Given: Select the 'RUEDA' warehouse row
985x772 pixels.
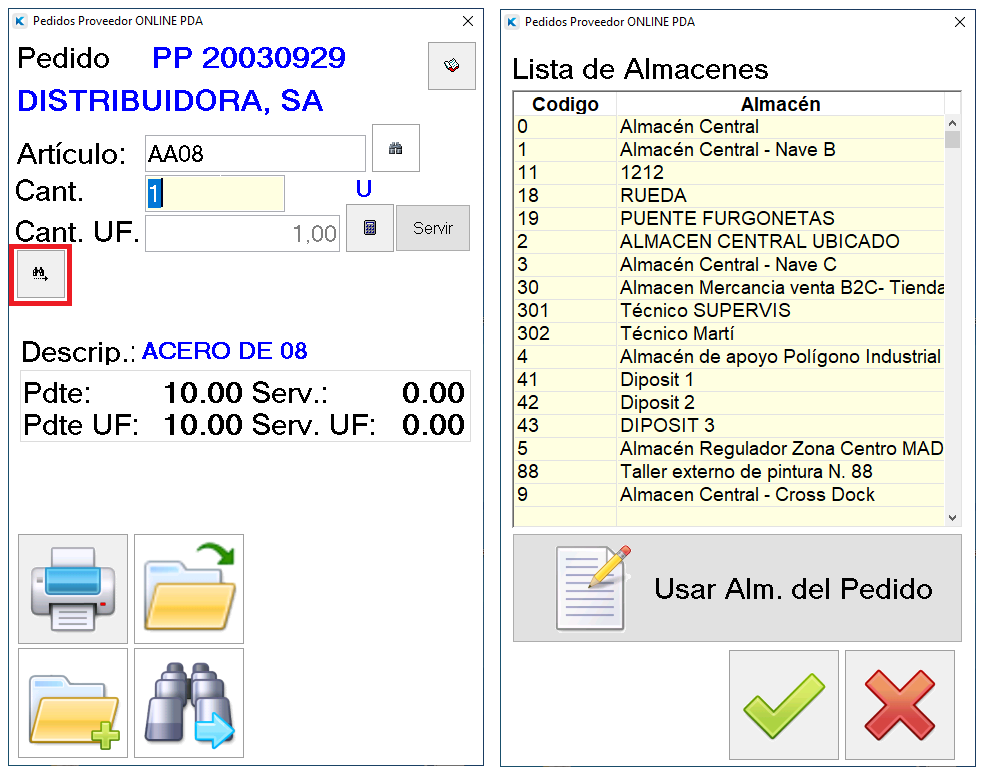Looking at the screenshot, I should [729, 195].
